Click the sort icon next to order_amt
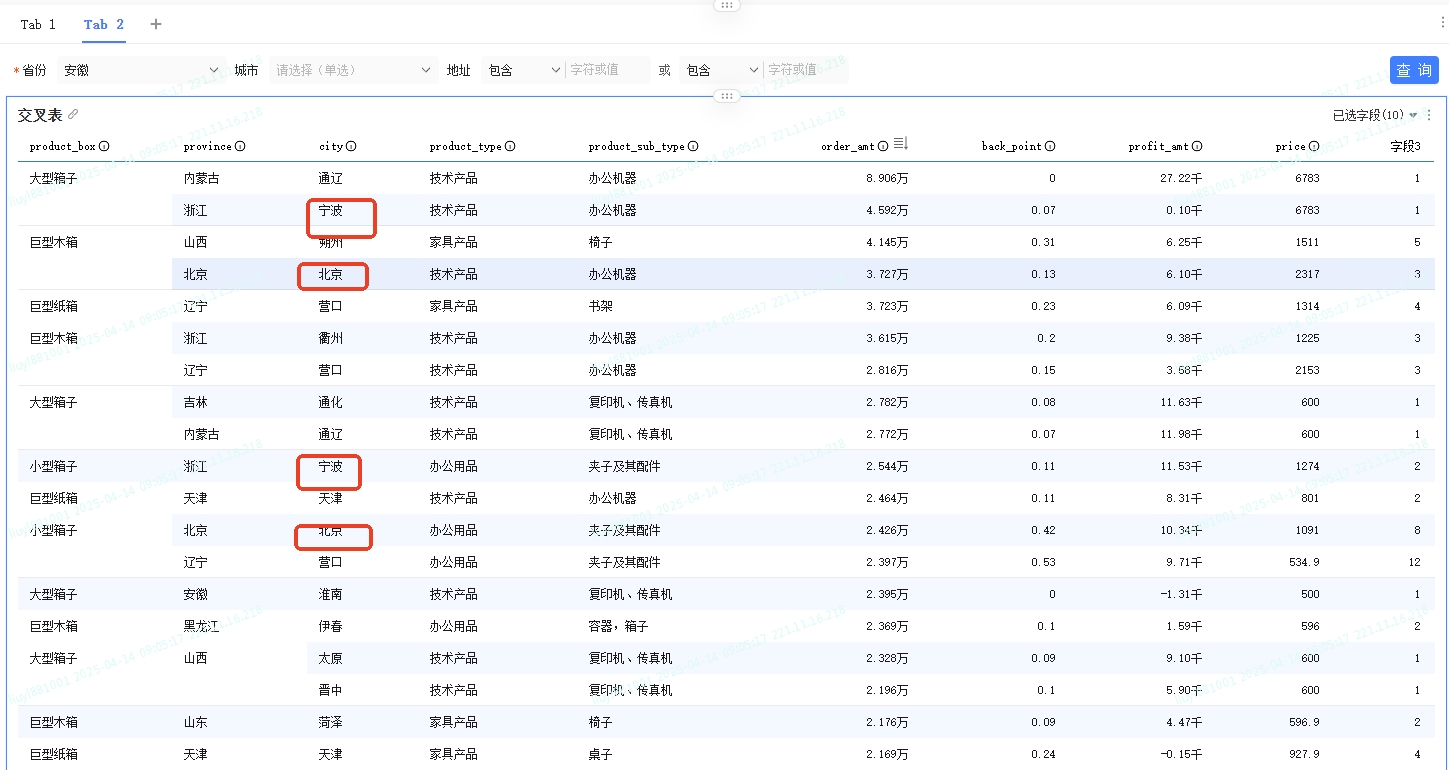Screen dimensions: 1449x770 click(x=900, y=145)
